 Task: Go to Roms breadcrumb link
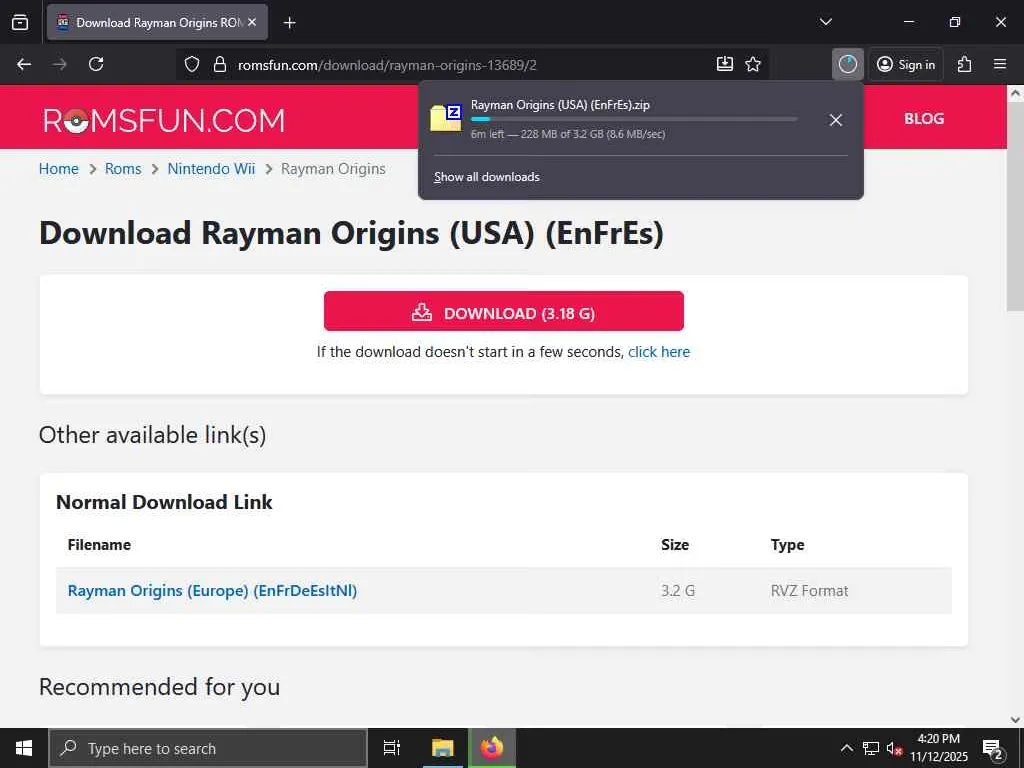(x=123, y=168)
